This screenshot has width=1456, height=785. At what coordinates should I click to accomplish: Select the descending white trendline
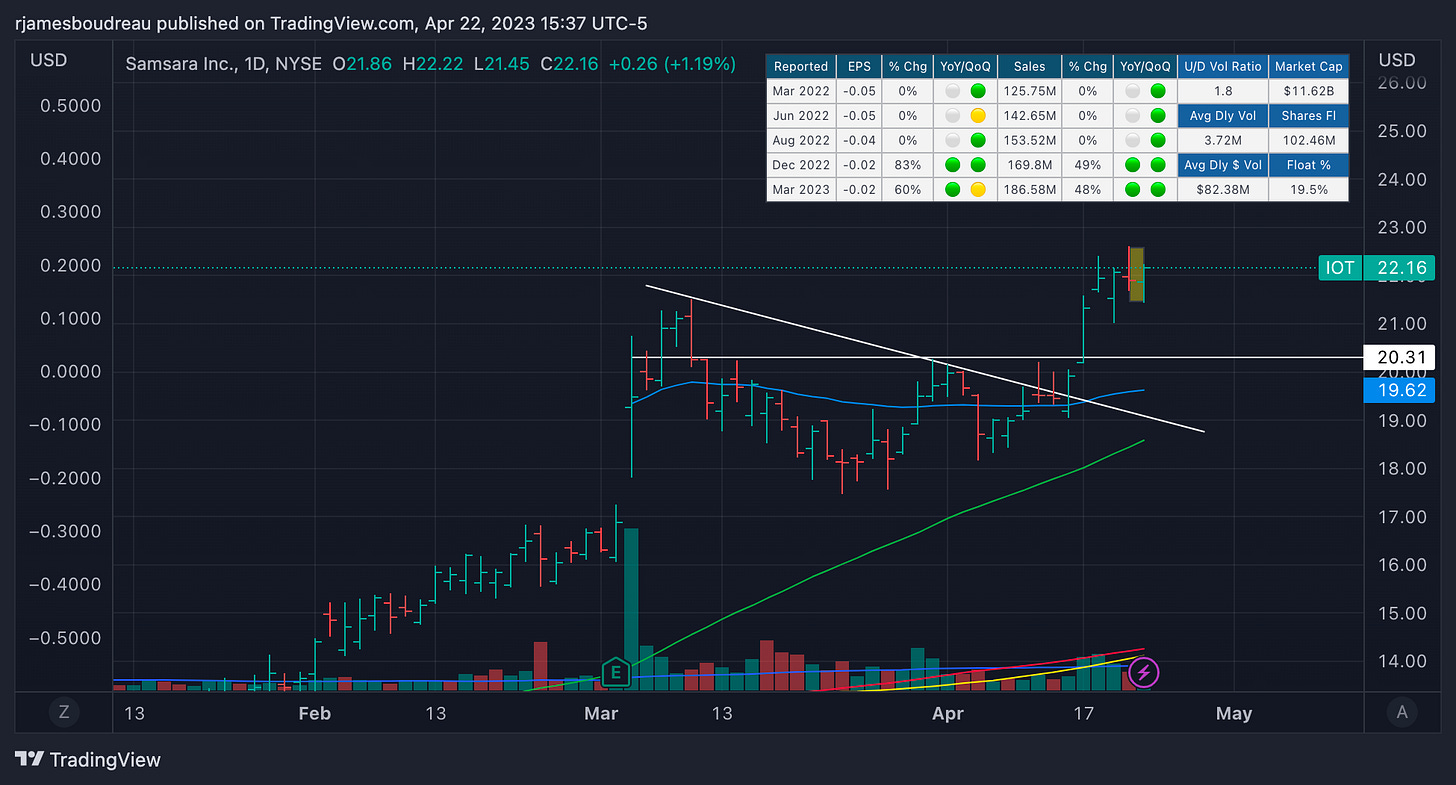pyautogui.click(x=925, y=359)
